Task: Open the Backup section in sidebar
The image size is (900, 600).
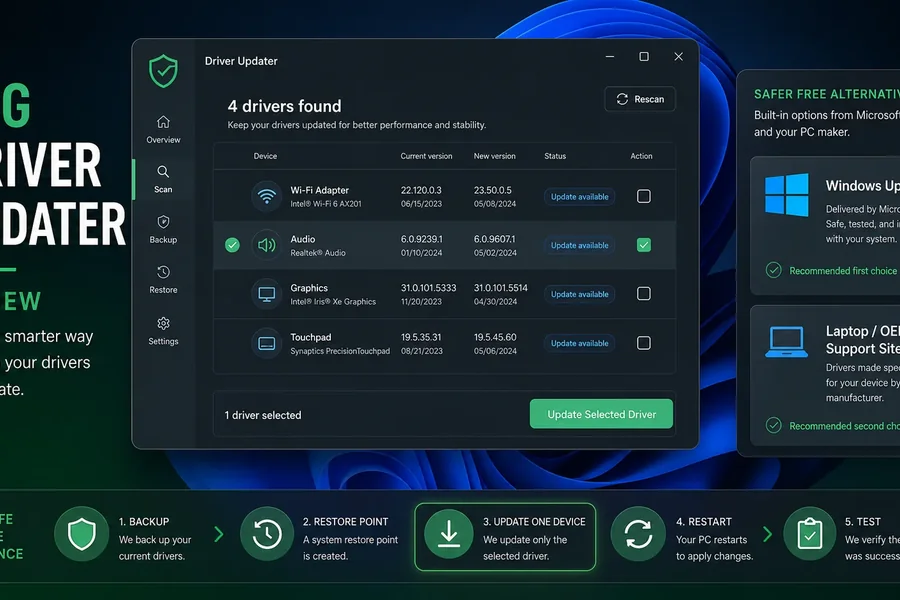Action: click(x=163, y=229)
